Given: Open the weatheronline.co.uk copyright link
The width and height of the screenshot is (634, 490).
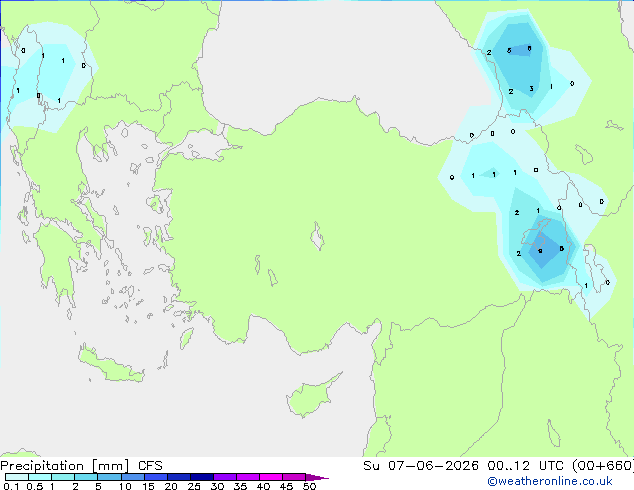Looking at the screenshot, I should pos(550,481).
